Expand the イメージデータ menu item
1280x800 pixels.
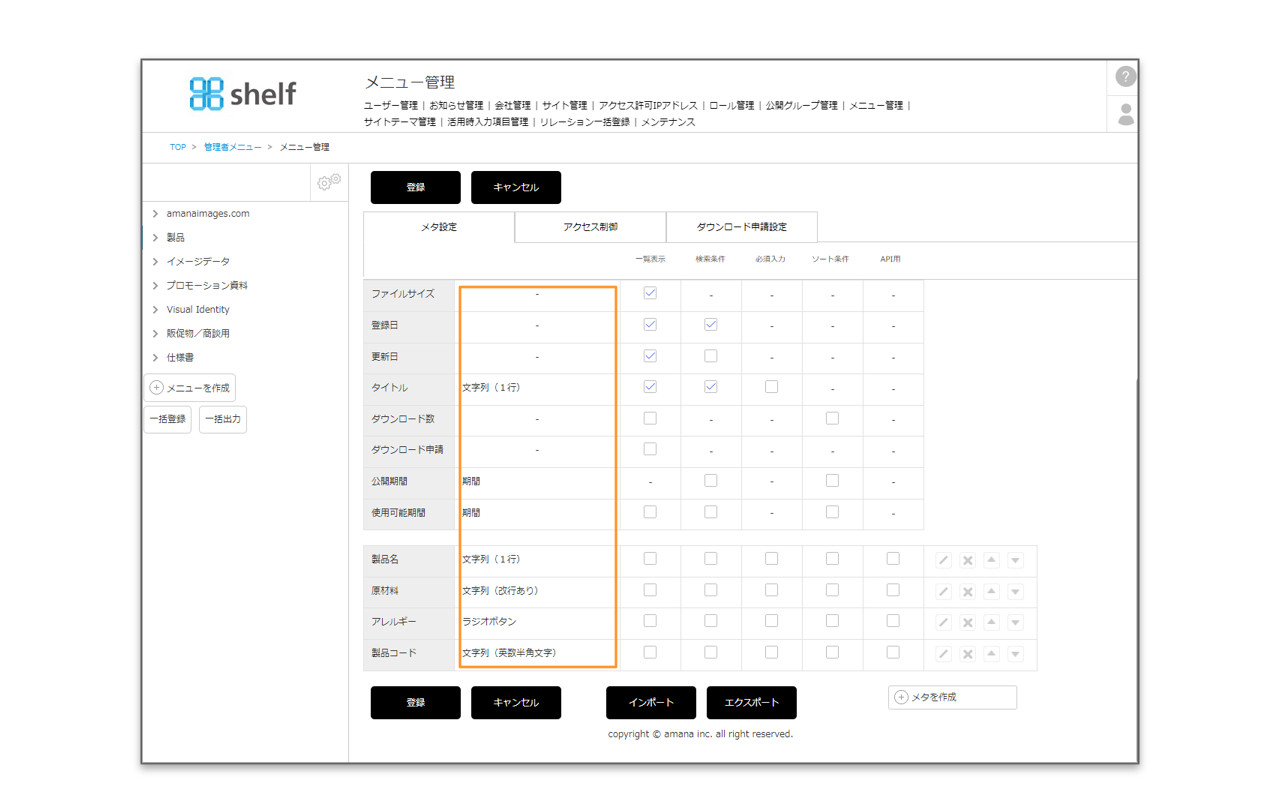click(x=156, y=261)
